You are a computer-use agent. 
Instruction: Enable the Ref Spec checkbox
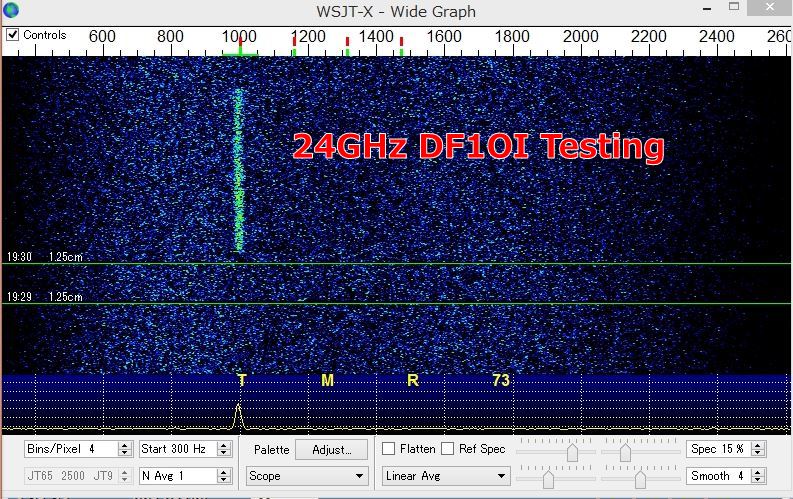(x=448, y=449)
